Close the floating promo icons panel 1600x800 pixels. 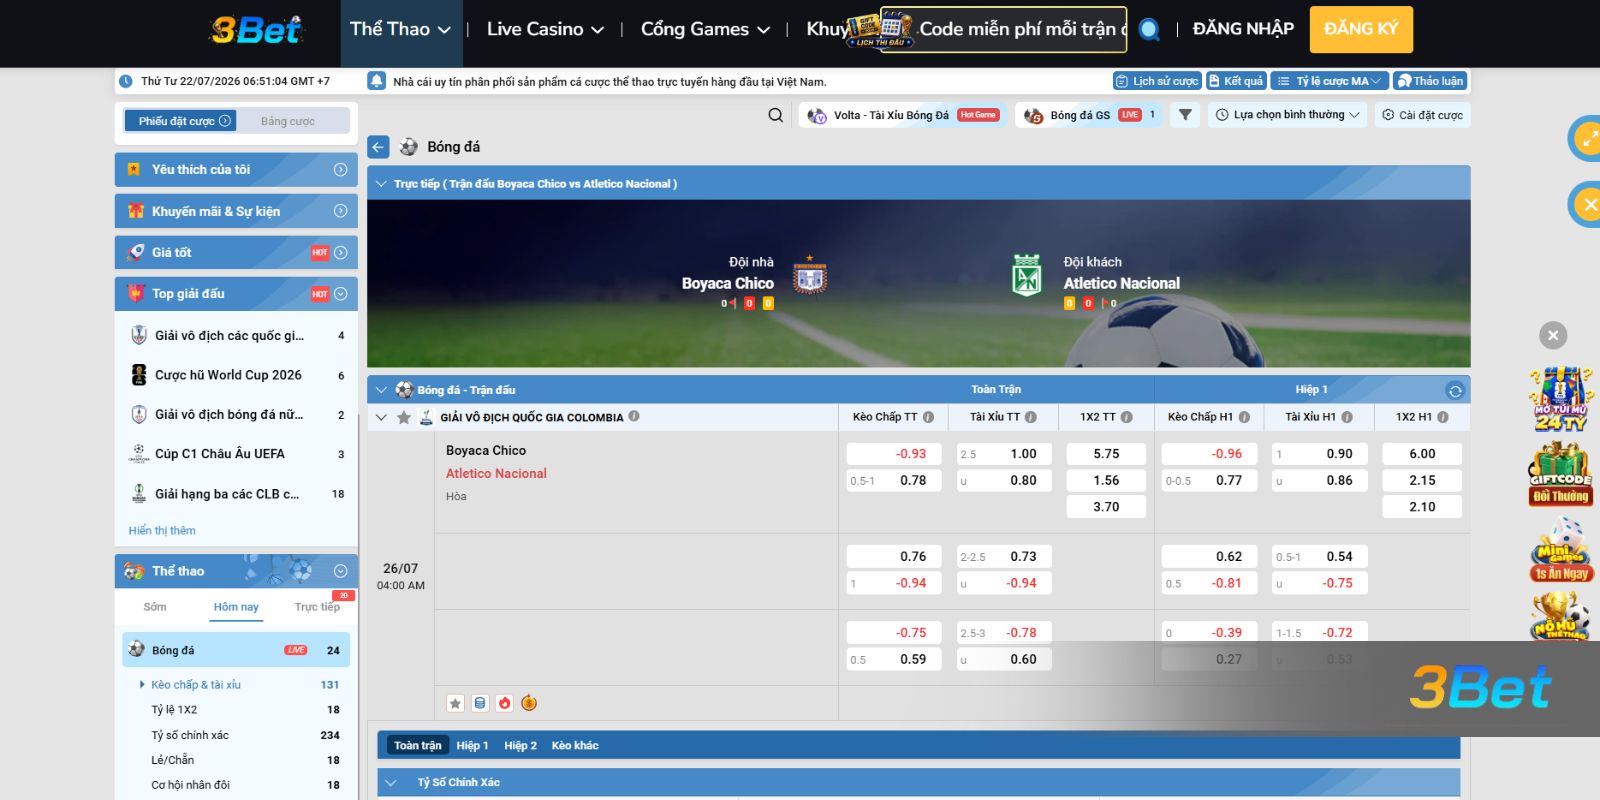(1553, 335)
